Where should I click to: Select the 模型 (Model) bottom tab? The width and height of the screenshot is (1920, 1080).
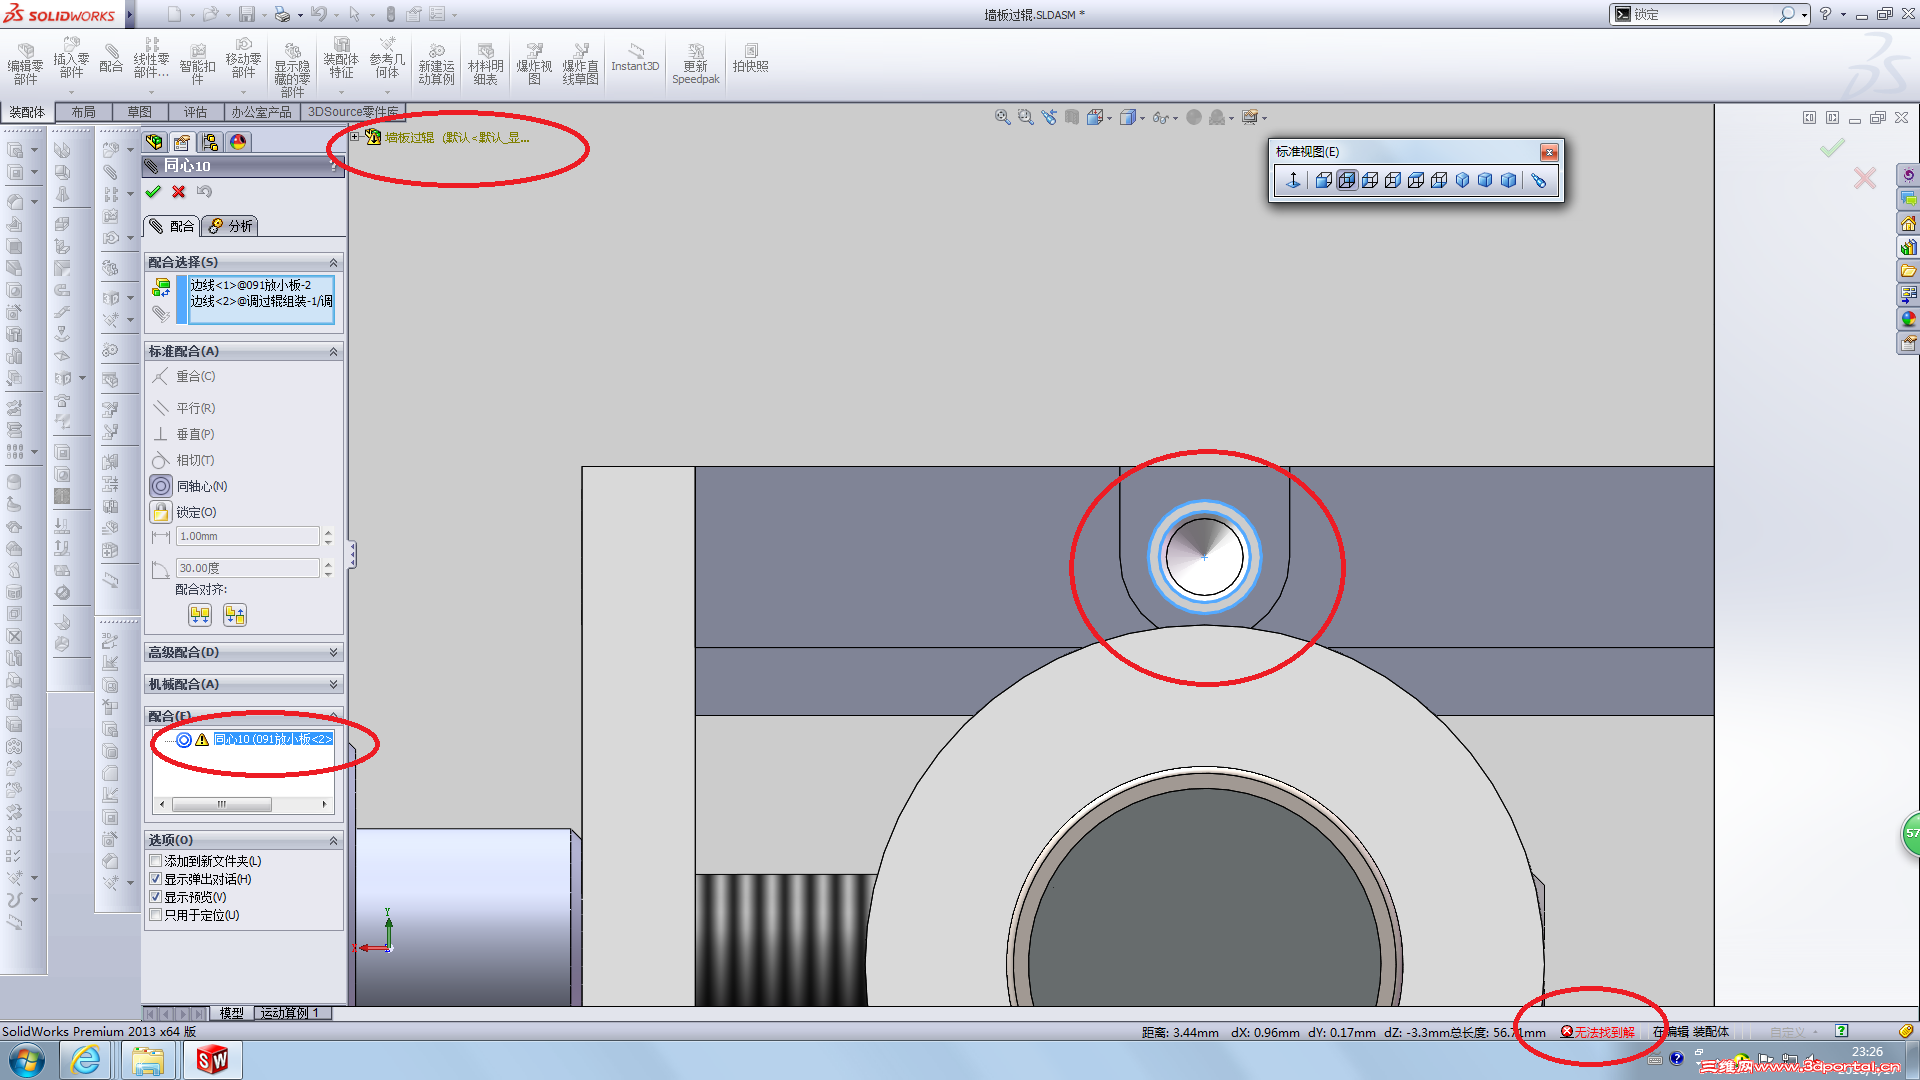pos(231,1013)
